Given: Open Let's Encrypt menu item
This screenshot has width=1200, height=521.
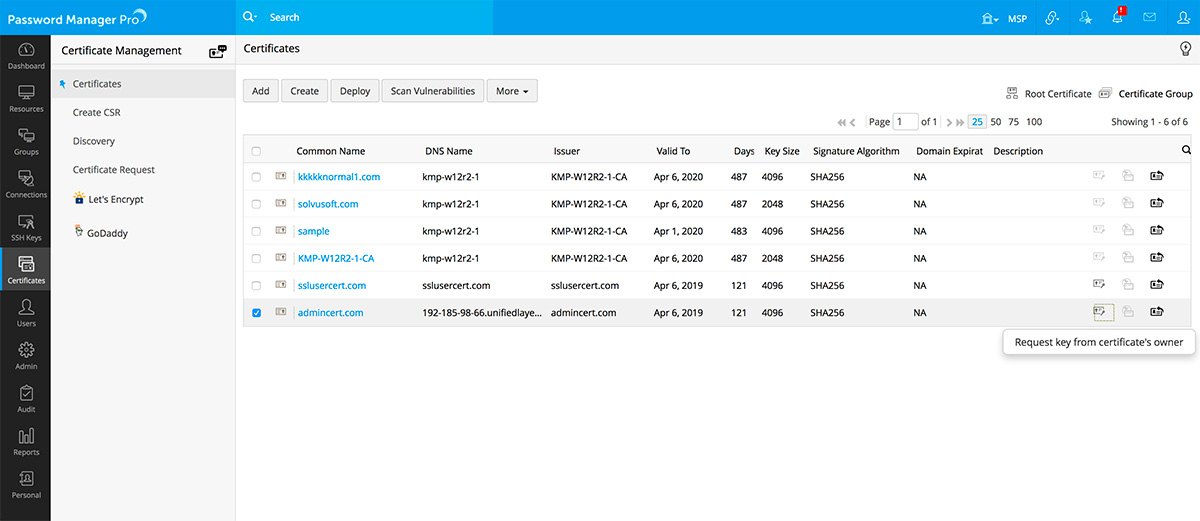Looking at the screenshot, I should point(115,200).
